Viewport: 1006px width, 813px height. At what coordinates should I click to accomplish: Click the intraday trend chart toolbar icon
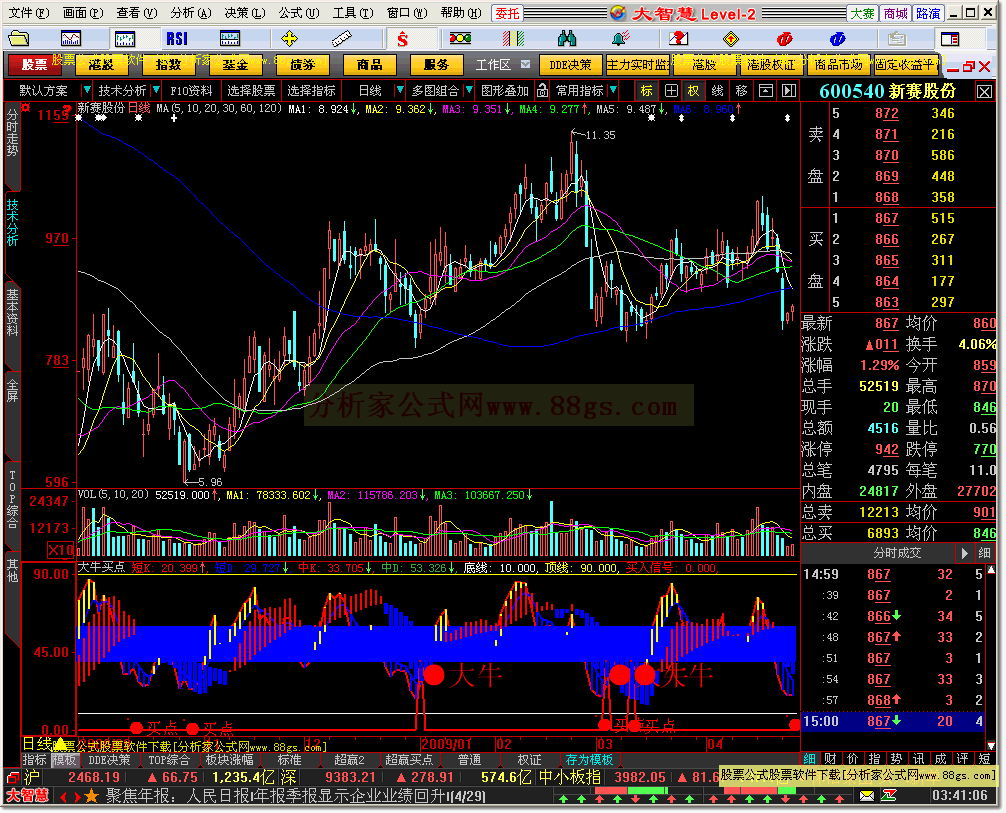coord(71,39)
